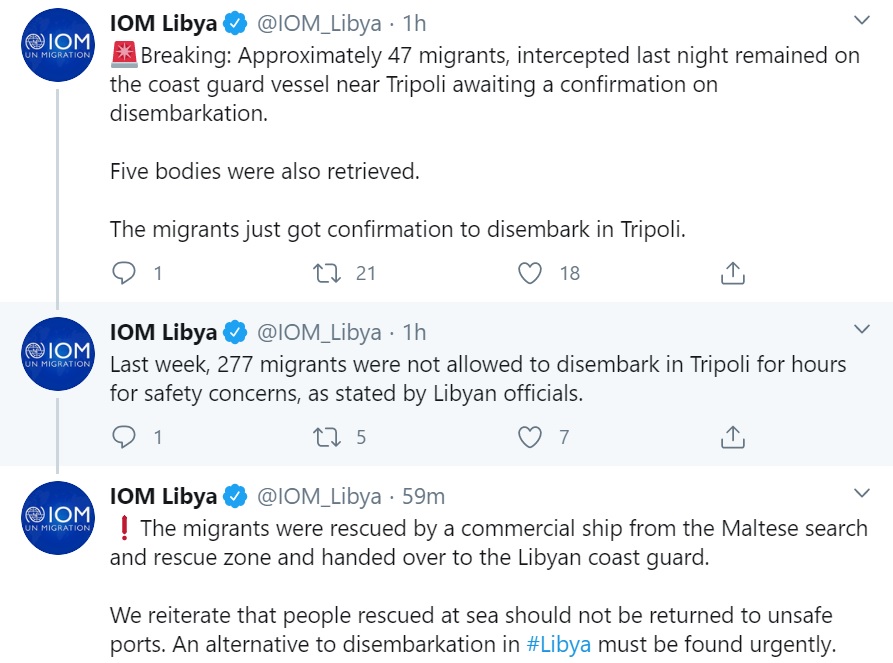
Task: Expand options for the 277 migrants tweet
Action: [x=862, y=329]
